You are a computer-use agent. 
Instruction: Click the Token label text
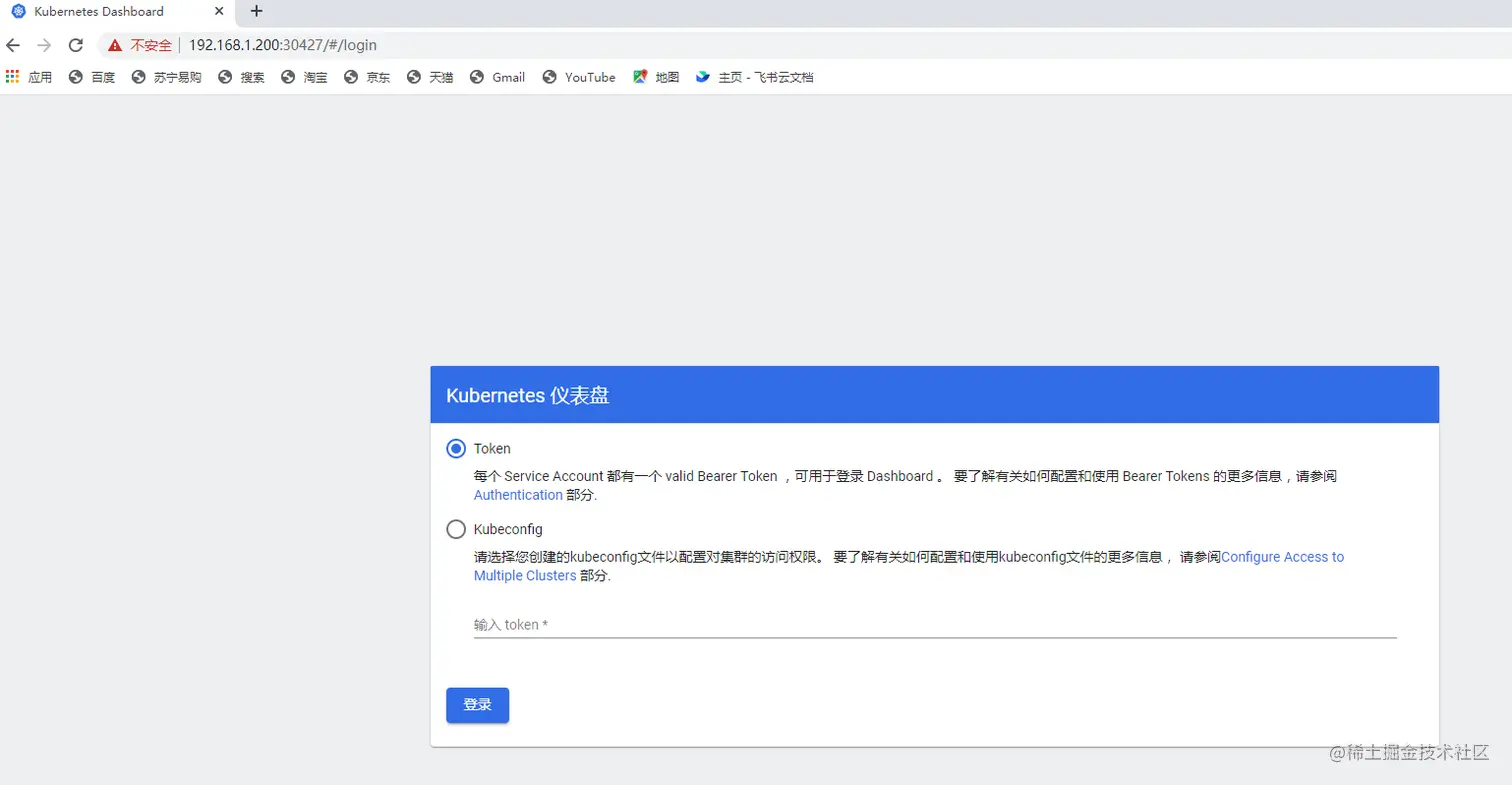pyautogui.click(x=492, y=449)
